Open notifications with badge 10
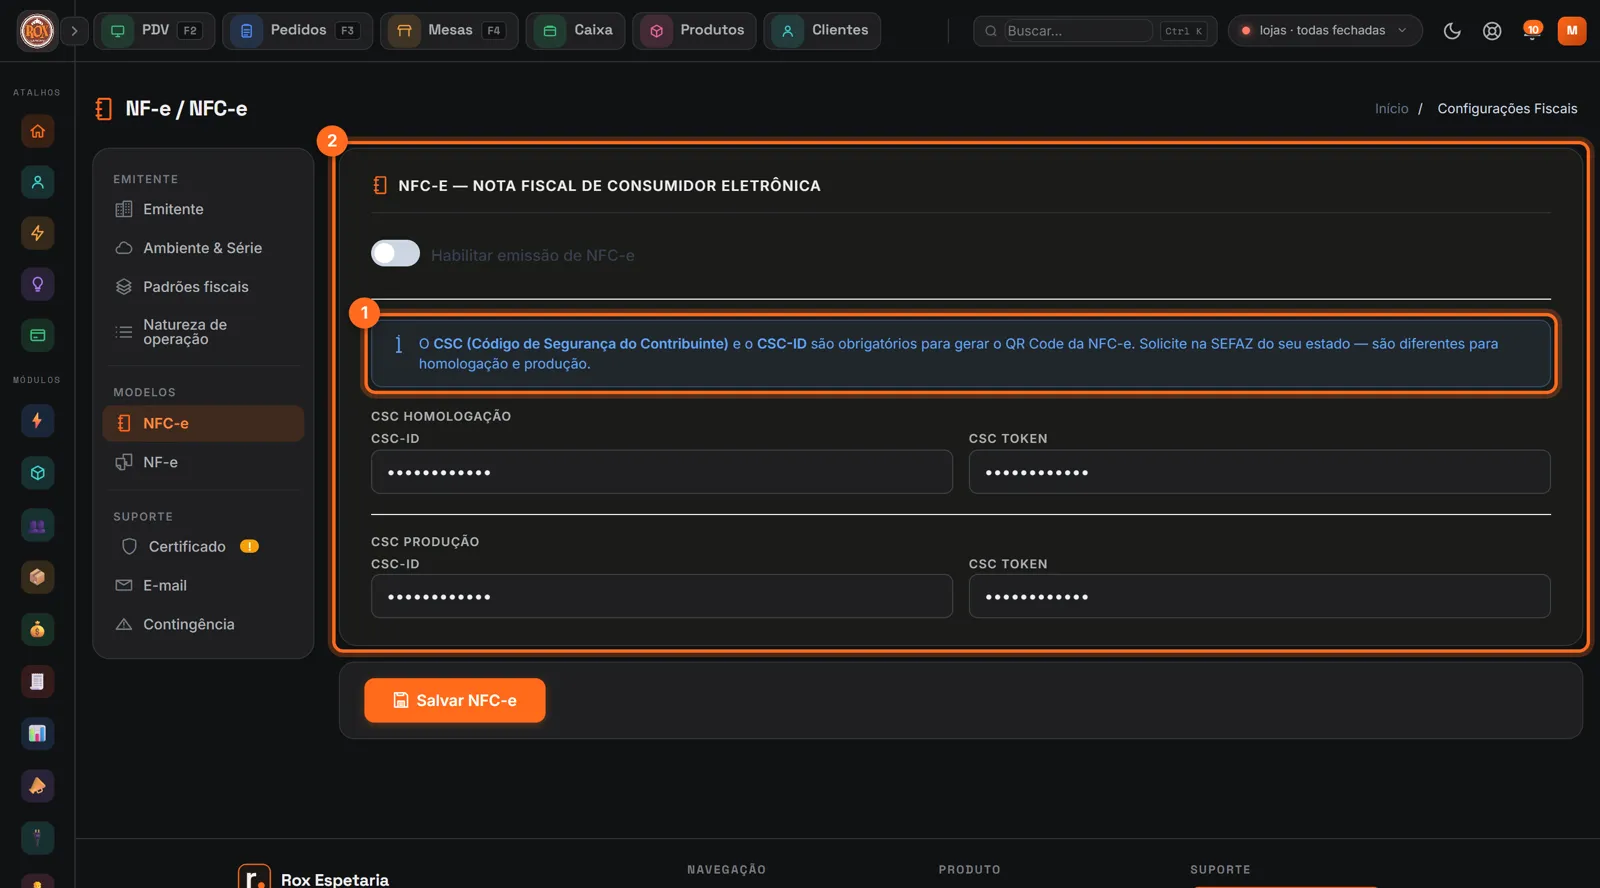This screenshot has height=888, width=1600. click(x=1532, y=30)
